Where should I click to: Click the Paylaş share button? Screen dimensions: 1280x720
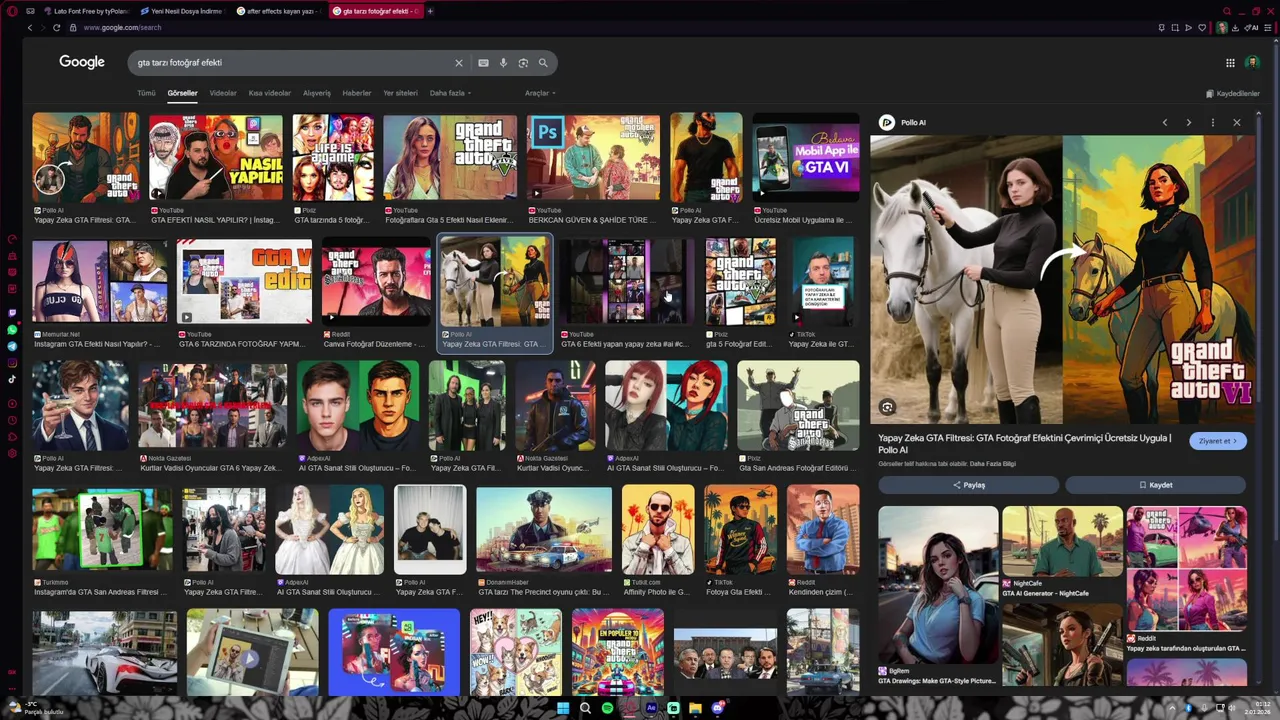point(968,485)
